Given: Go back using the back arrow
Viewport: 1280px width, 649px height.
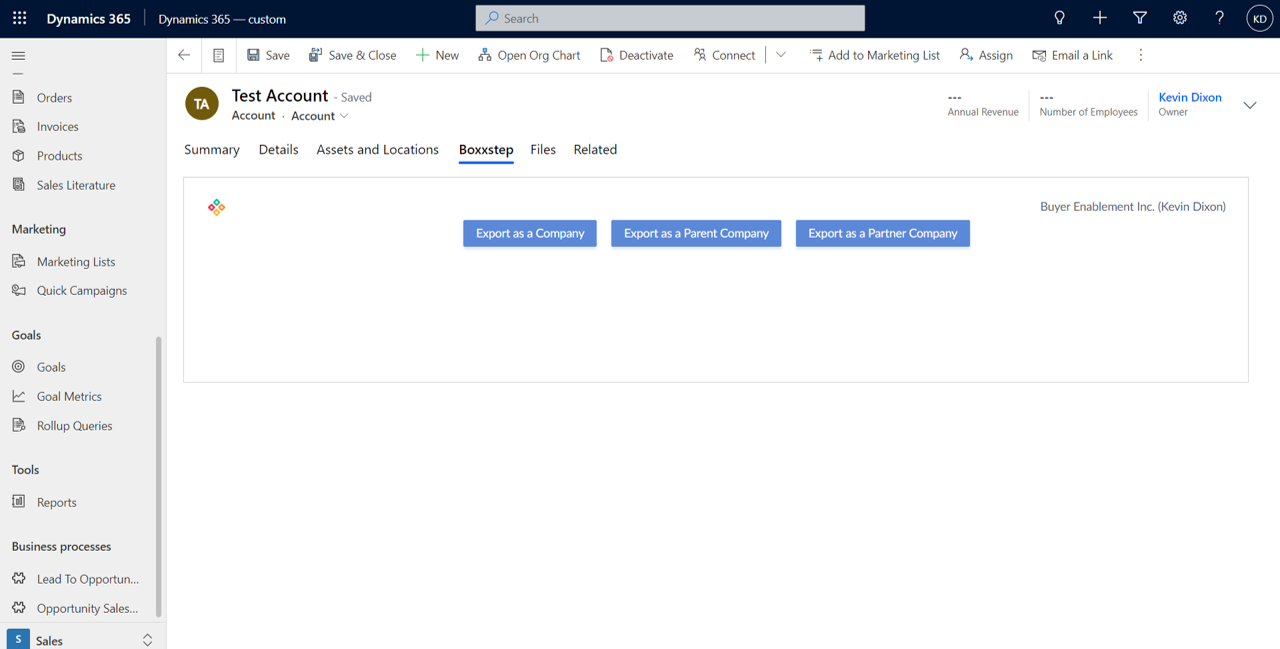Looking at the screenshot, I should (184, 55).
